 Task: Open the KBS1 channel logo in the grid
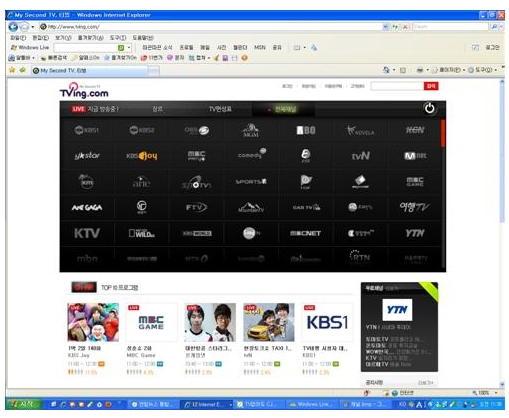coord(87,130)
